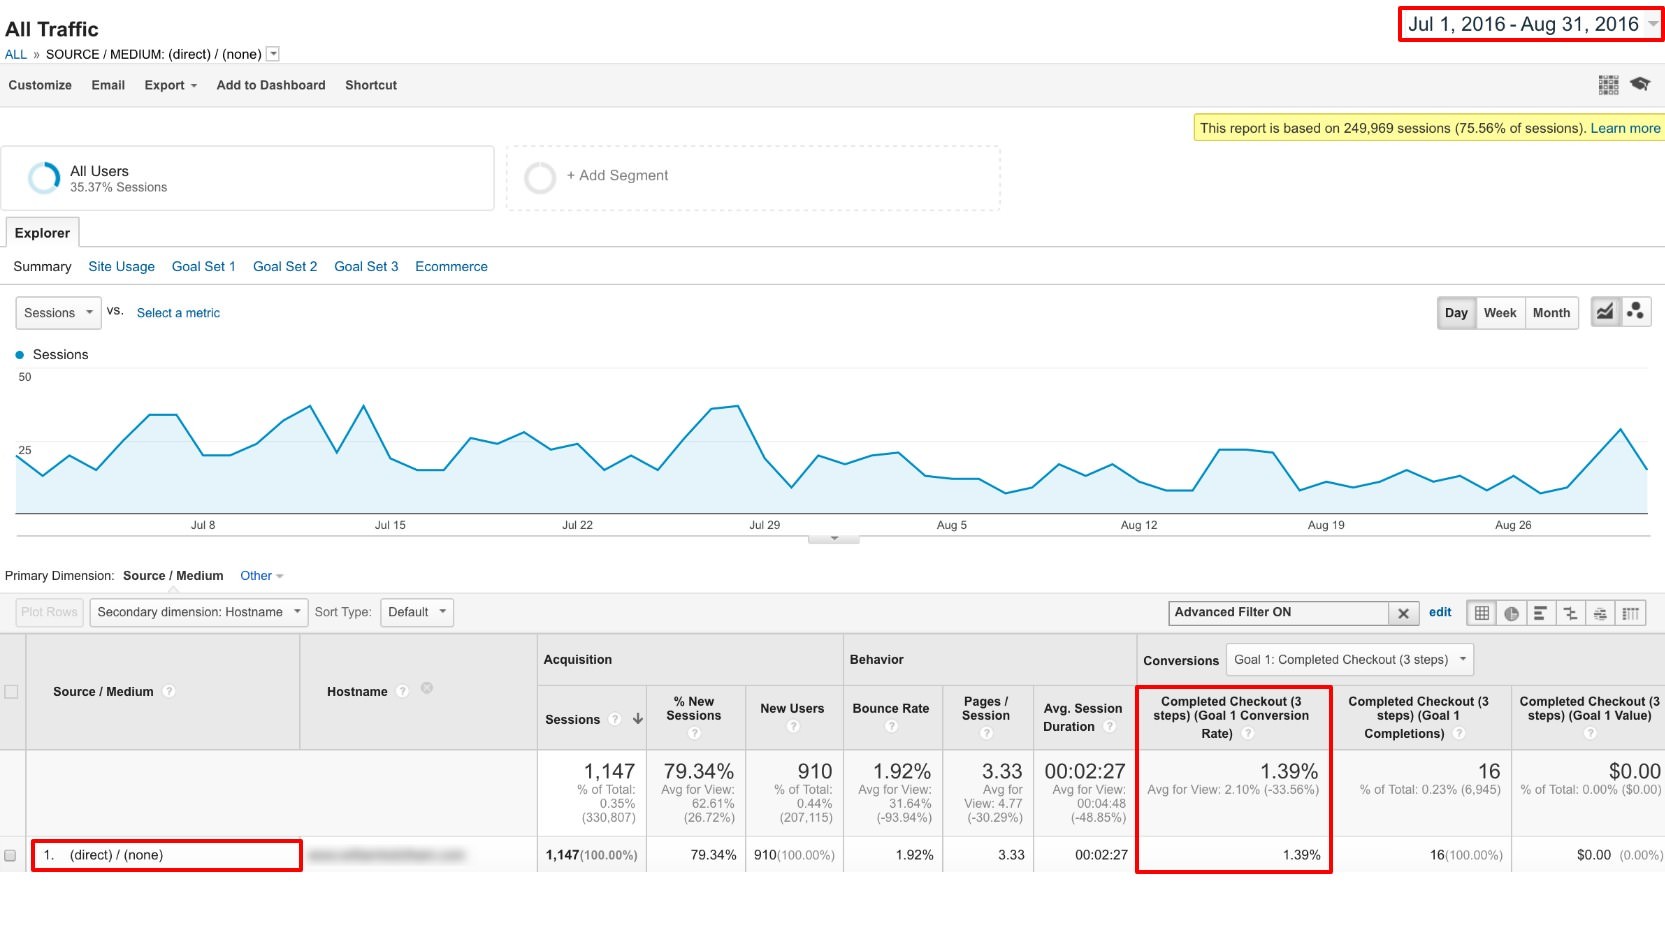Click Select a metric to compare
Image resolution: width=1665 pixels, height=934 pixels.
pos(178,313)
